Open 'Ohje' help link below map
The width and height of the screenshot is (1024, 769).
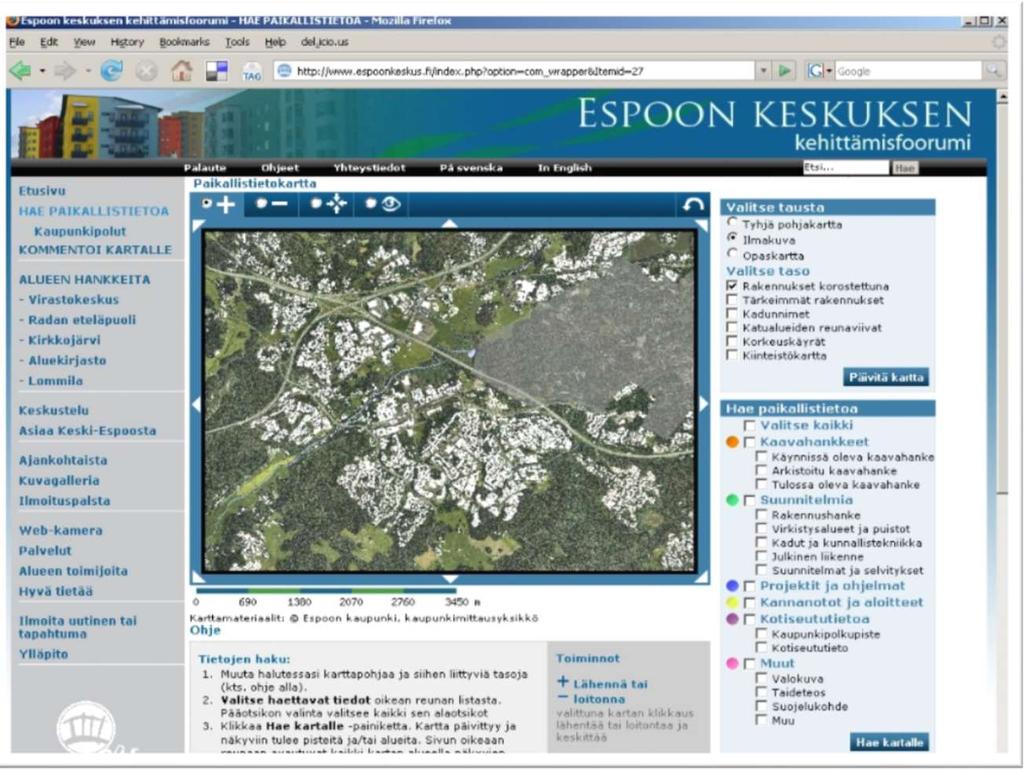click(x=205, y=630)
